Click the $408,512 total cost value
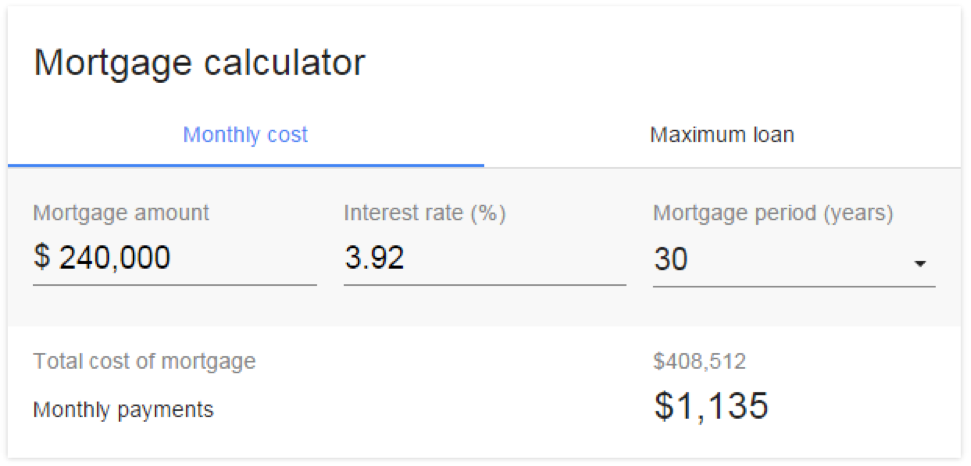Viewport: 971px width, 466px height. (700, 361)
